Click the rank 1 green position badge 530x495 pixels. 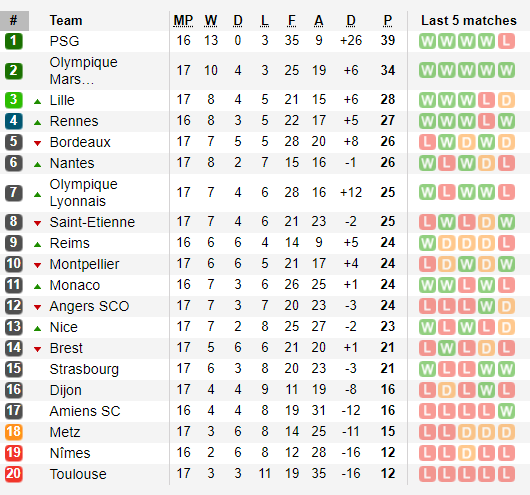point(14,41)
